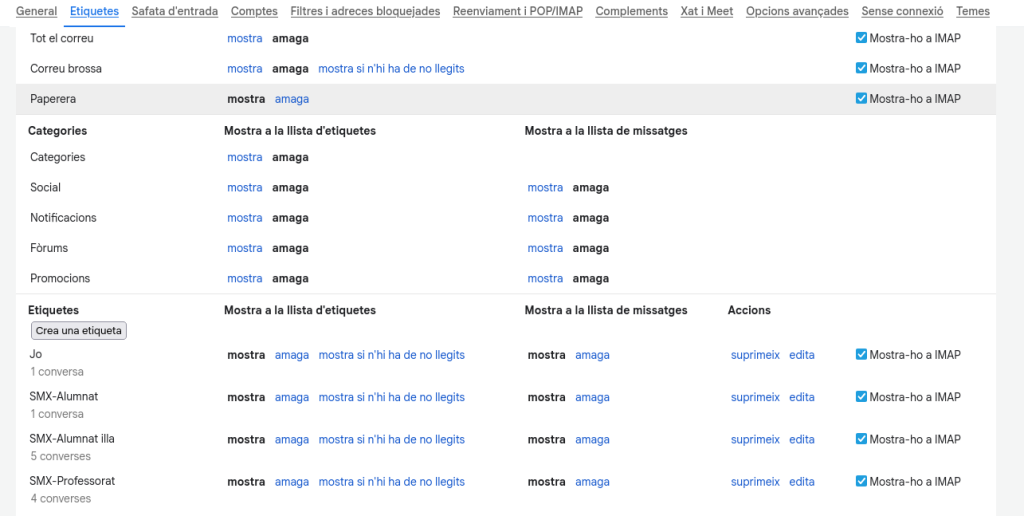
Task: Show Social category in message list
Action: tap(545, 188)
